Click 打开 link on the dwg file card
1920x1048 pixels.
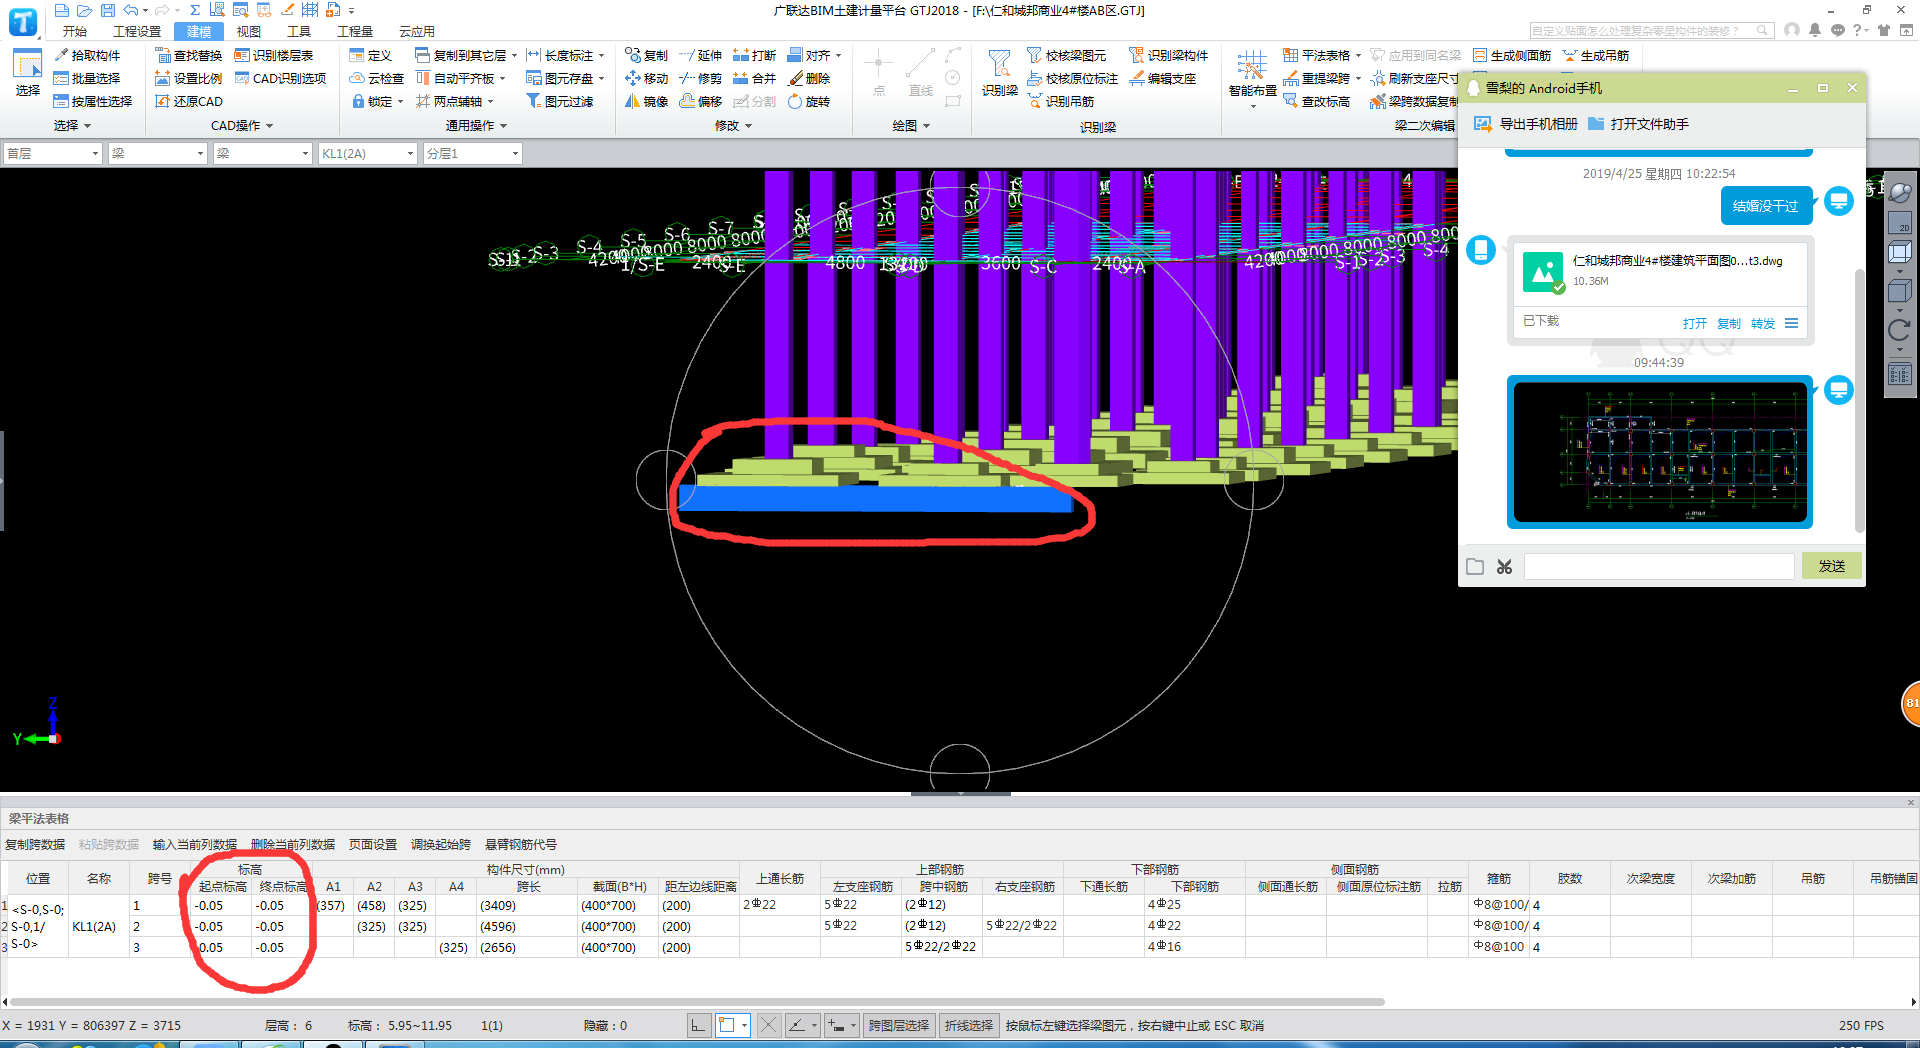point(1695,324)
